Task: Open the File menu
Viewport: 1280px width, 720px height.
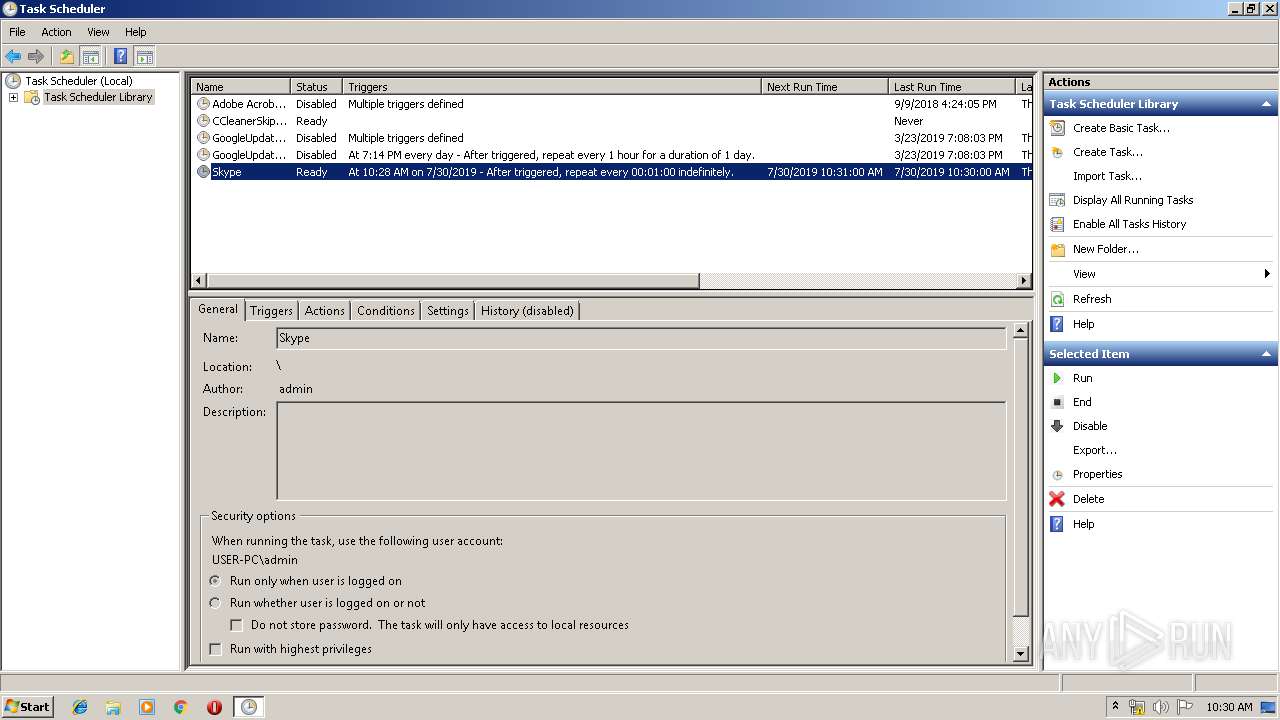Action: coord(17,32)
